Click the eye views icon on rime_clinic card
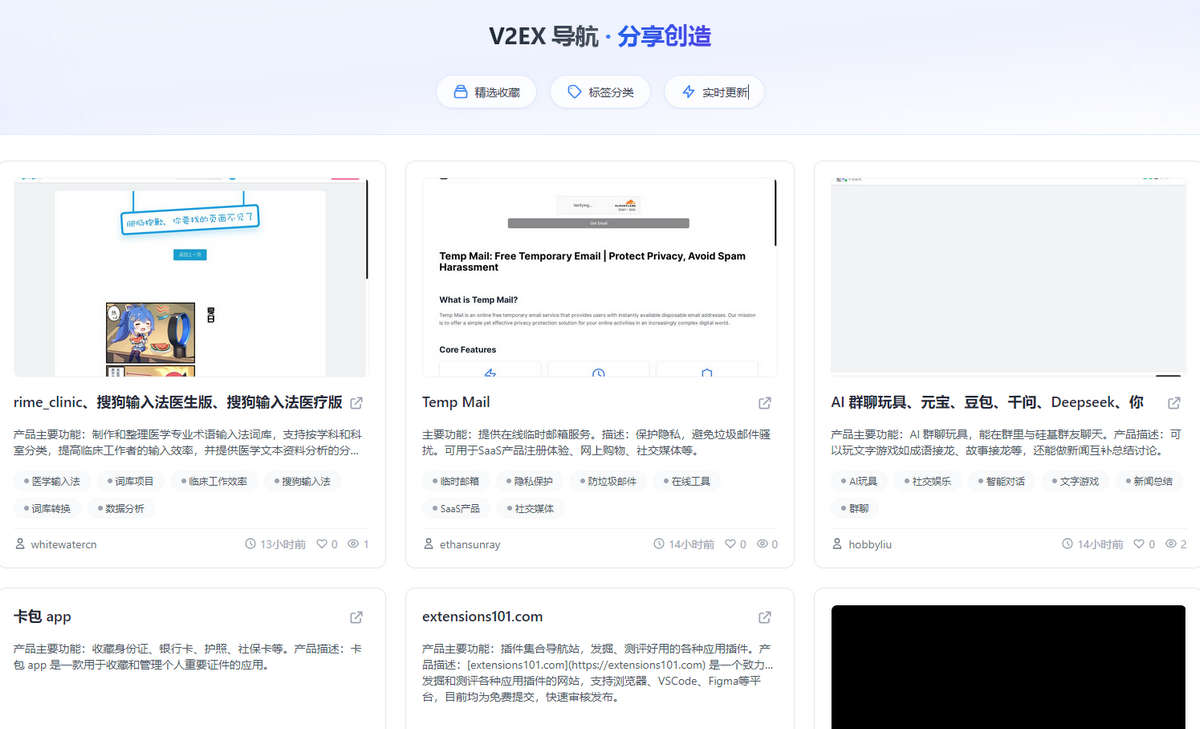The width and height of the screenshot is (1200, 729). pos(354,544)
